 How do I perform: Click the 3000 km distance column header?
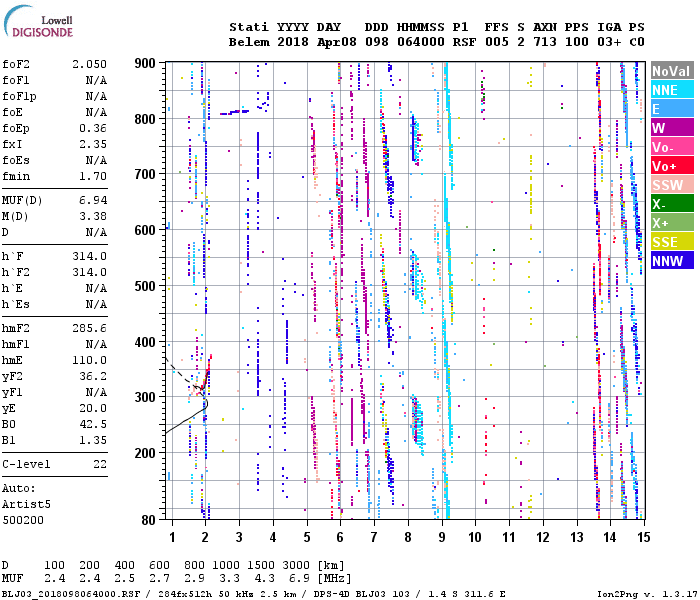pos(296,565)
